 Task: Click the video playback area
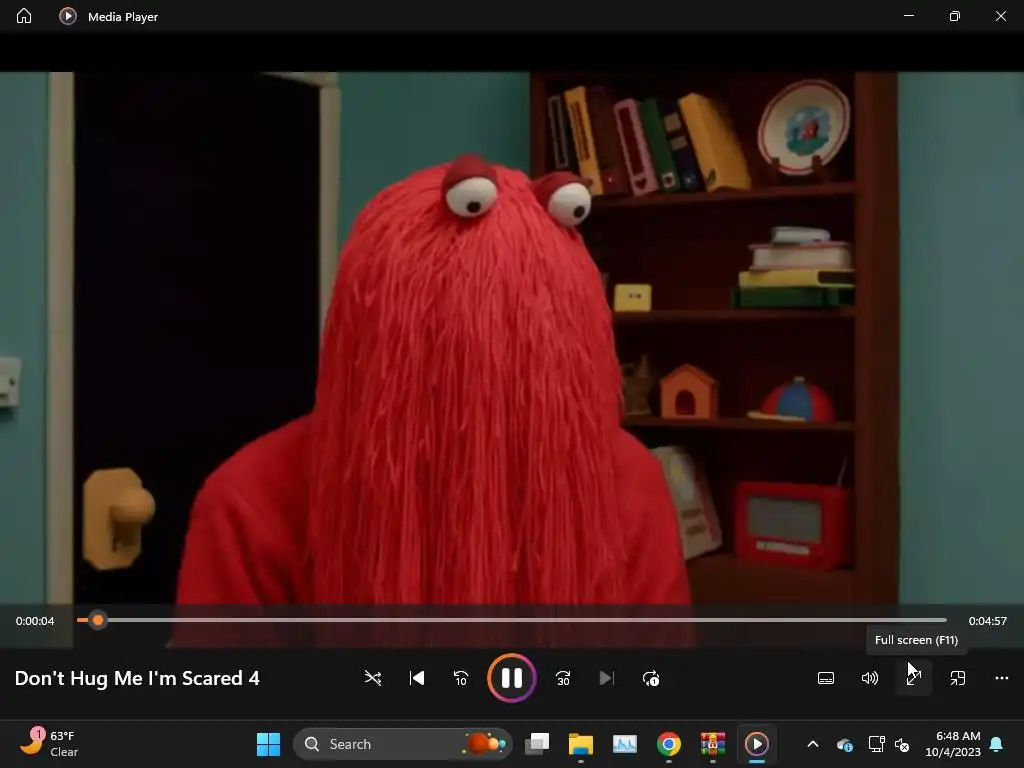tap(512, 338)
